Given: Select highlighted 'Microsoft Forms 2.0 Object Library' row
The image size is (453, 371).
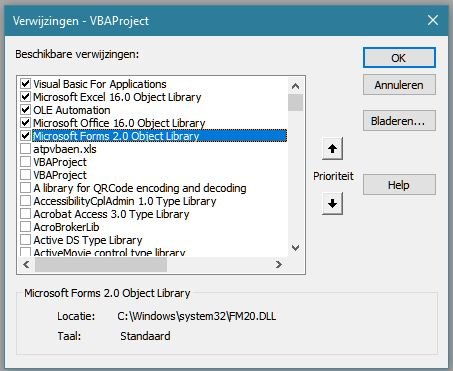Looking at the screenshot, I should pyautogui.click(x=159, y=136).
